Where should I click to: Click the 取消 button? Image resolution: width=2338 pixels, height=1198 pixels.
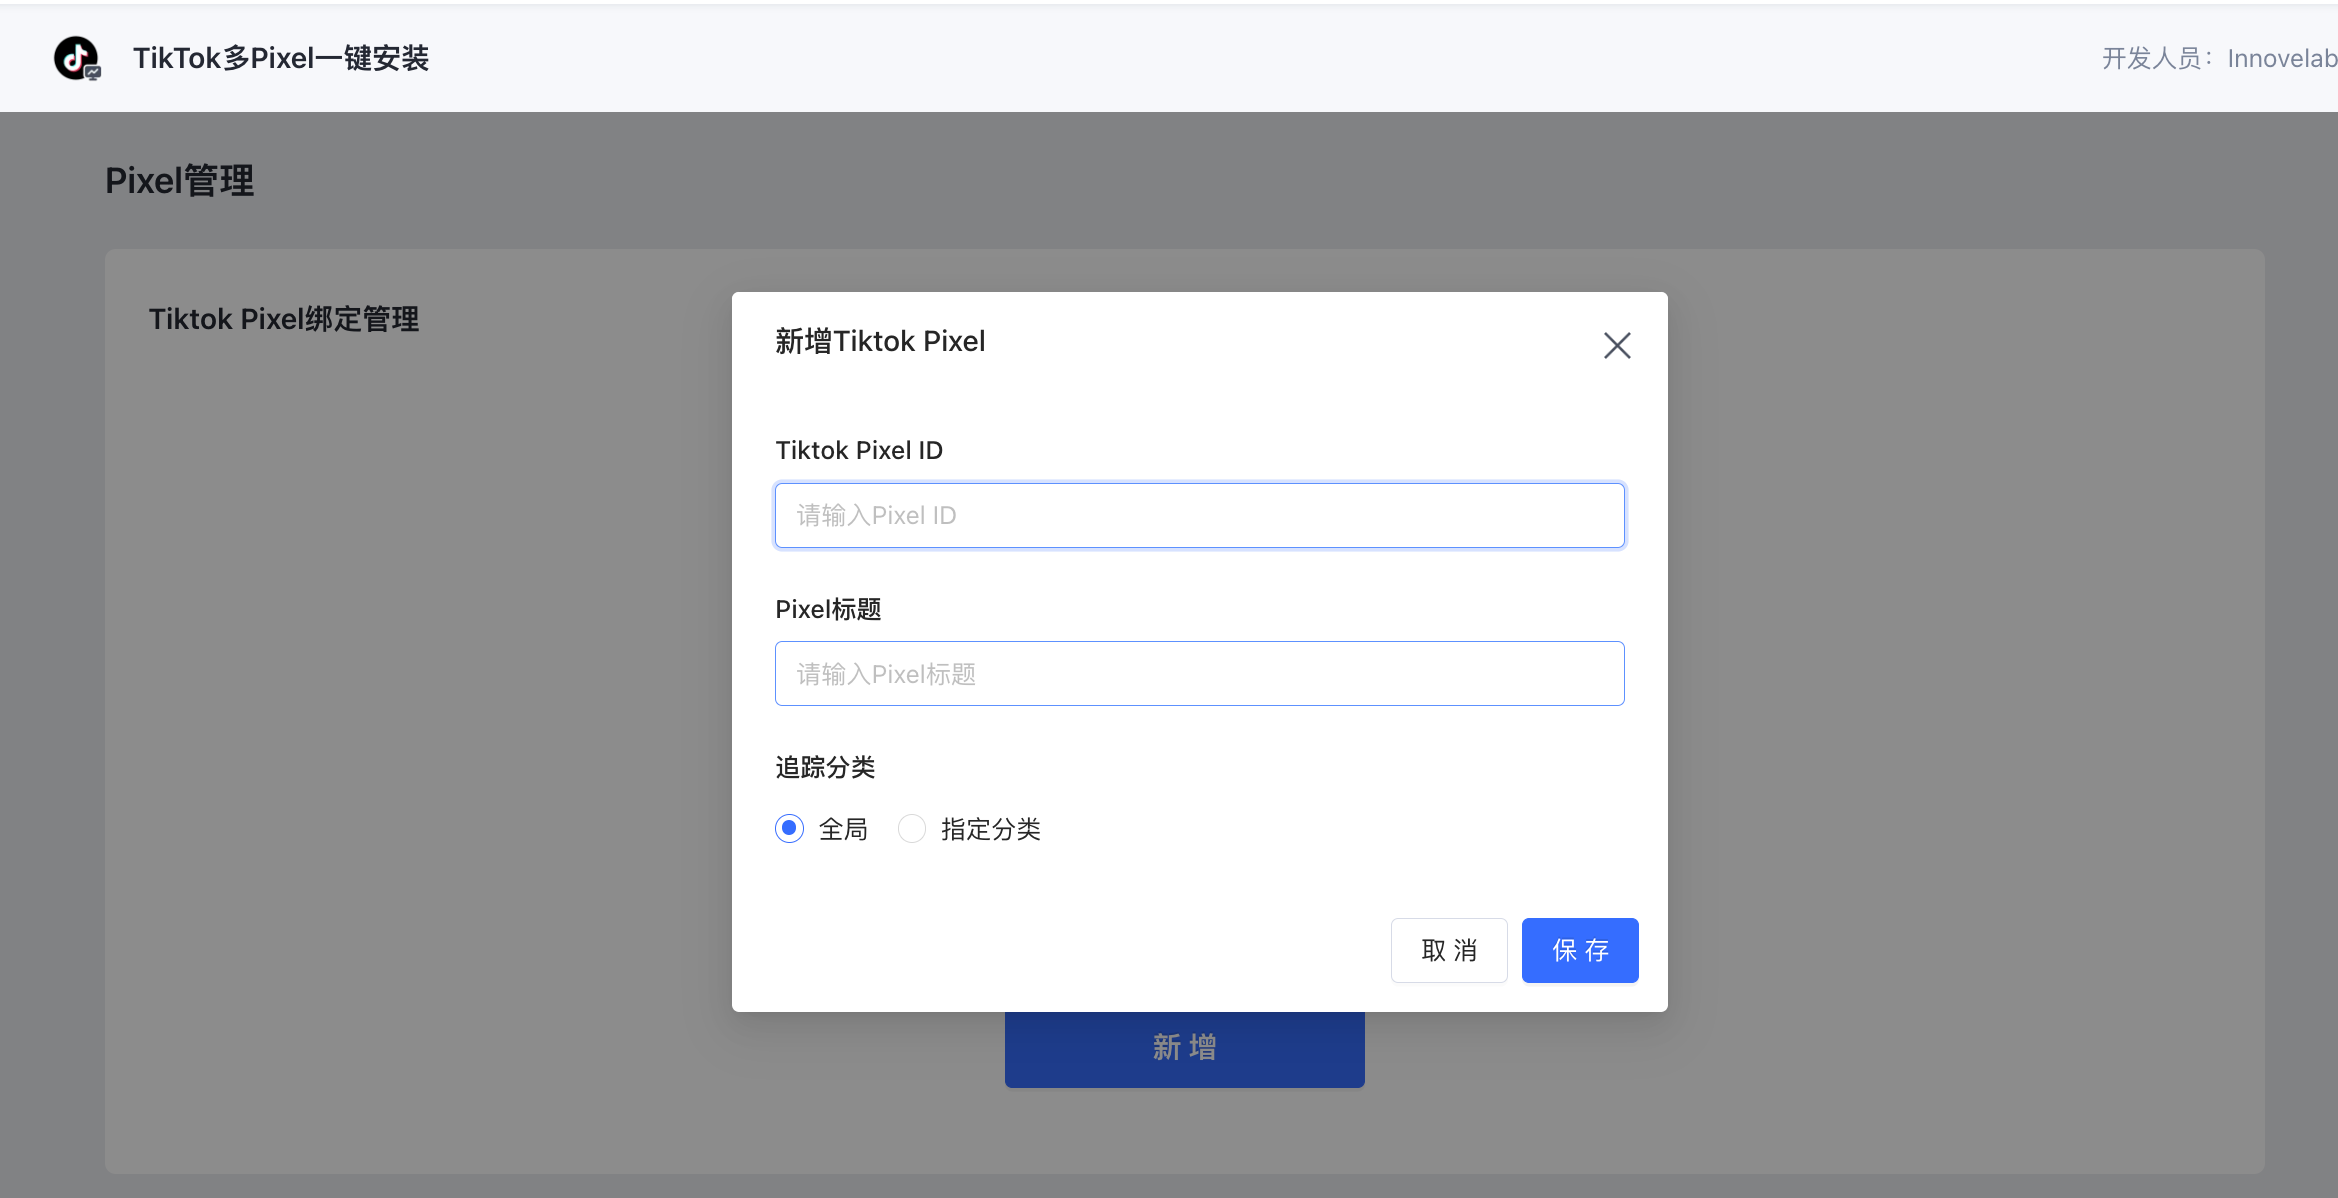1448,950
